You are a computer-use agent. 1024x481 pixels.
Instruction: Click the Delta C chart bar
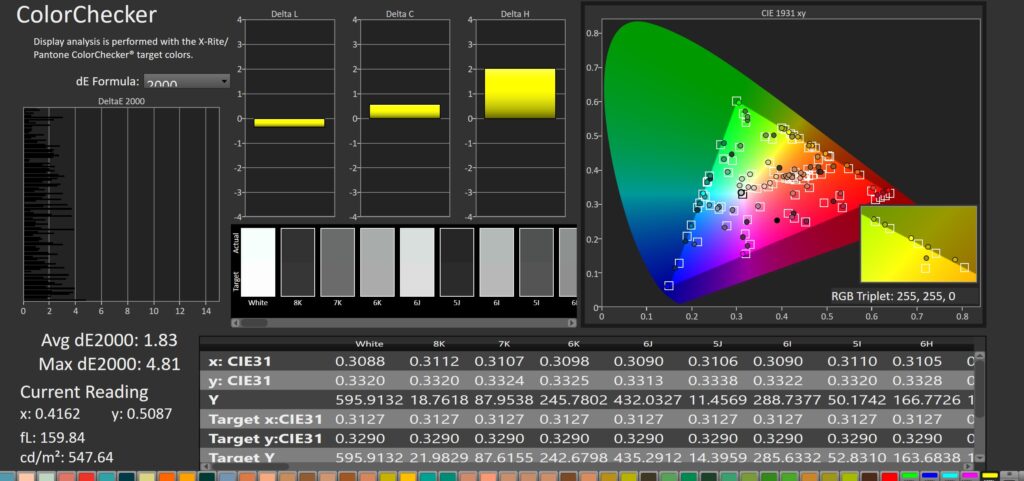point(404,111)
